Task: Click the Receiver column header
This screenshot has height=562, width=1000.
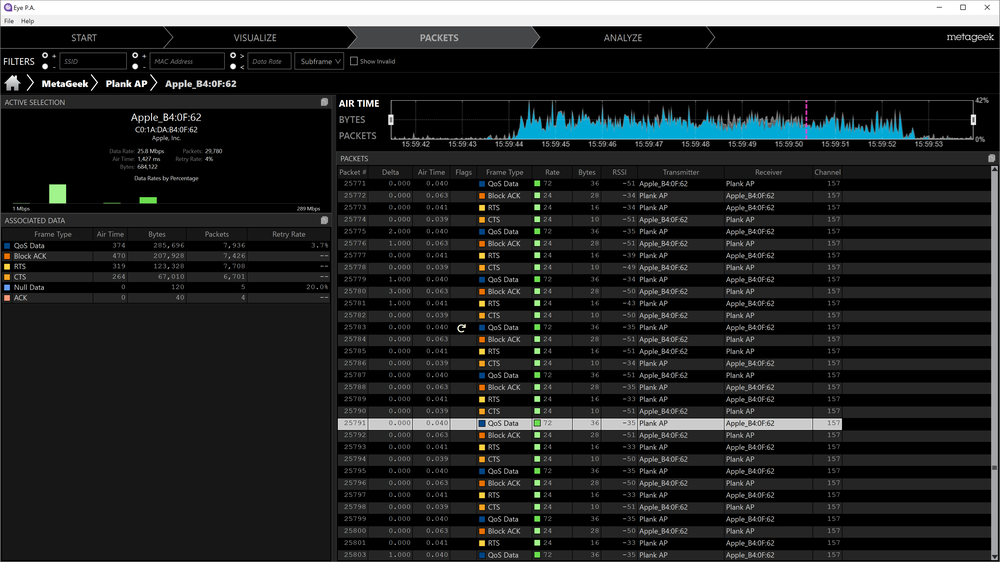Action: coord(768,172)
